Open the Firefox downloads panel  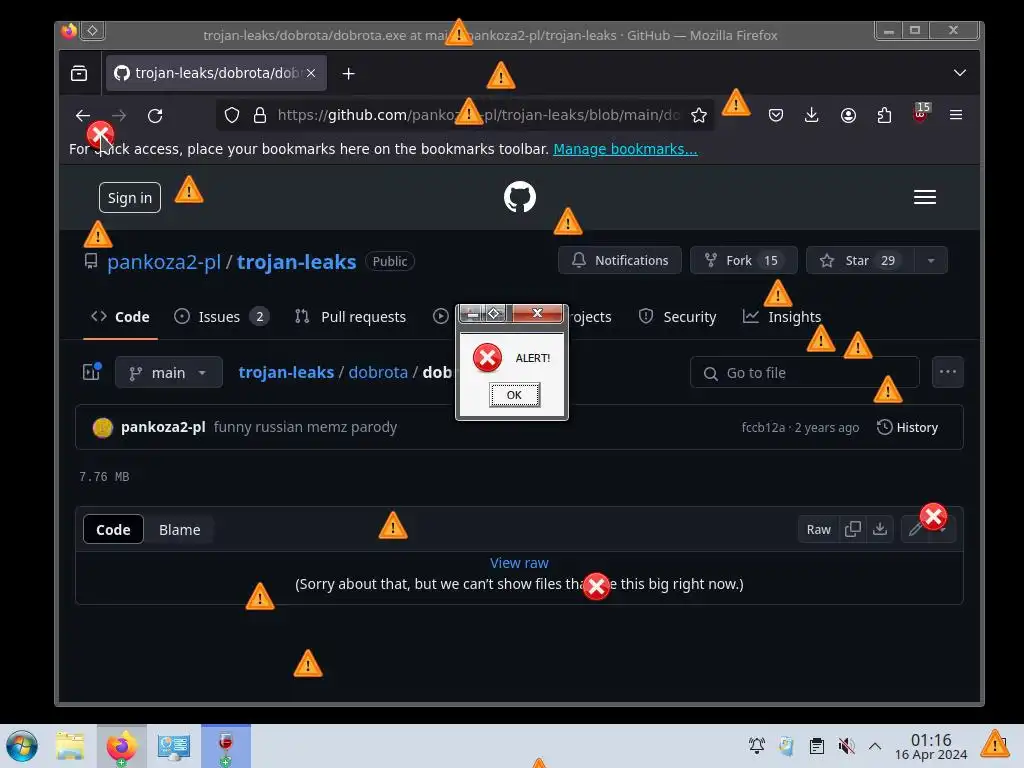click(x=812, y=116)
